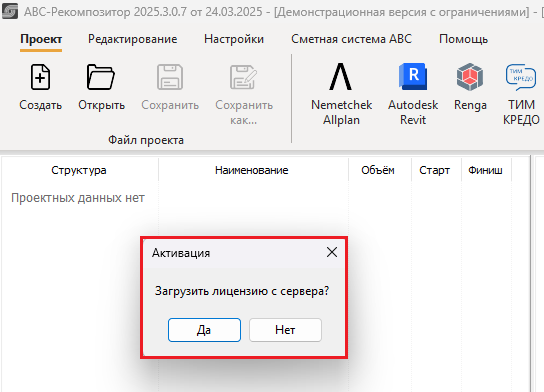Select the ТИМ КРЕДО import icon
This screenshot has height=392, width=544.
point(521,77)
